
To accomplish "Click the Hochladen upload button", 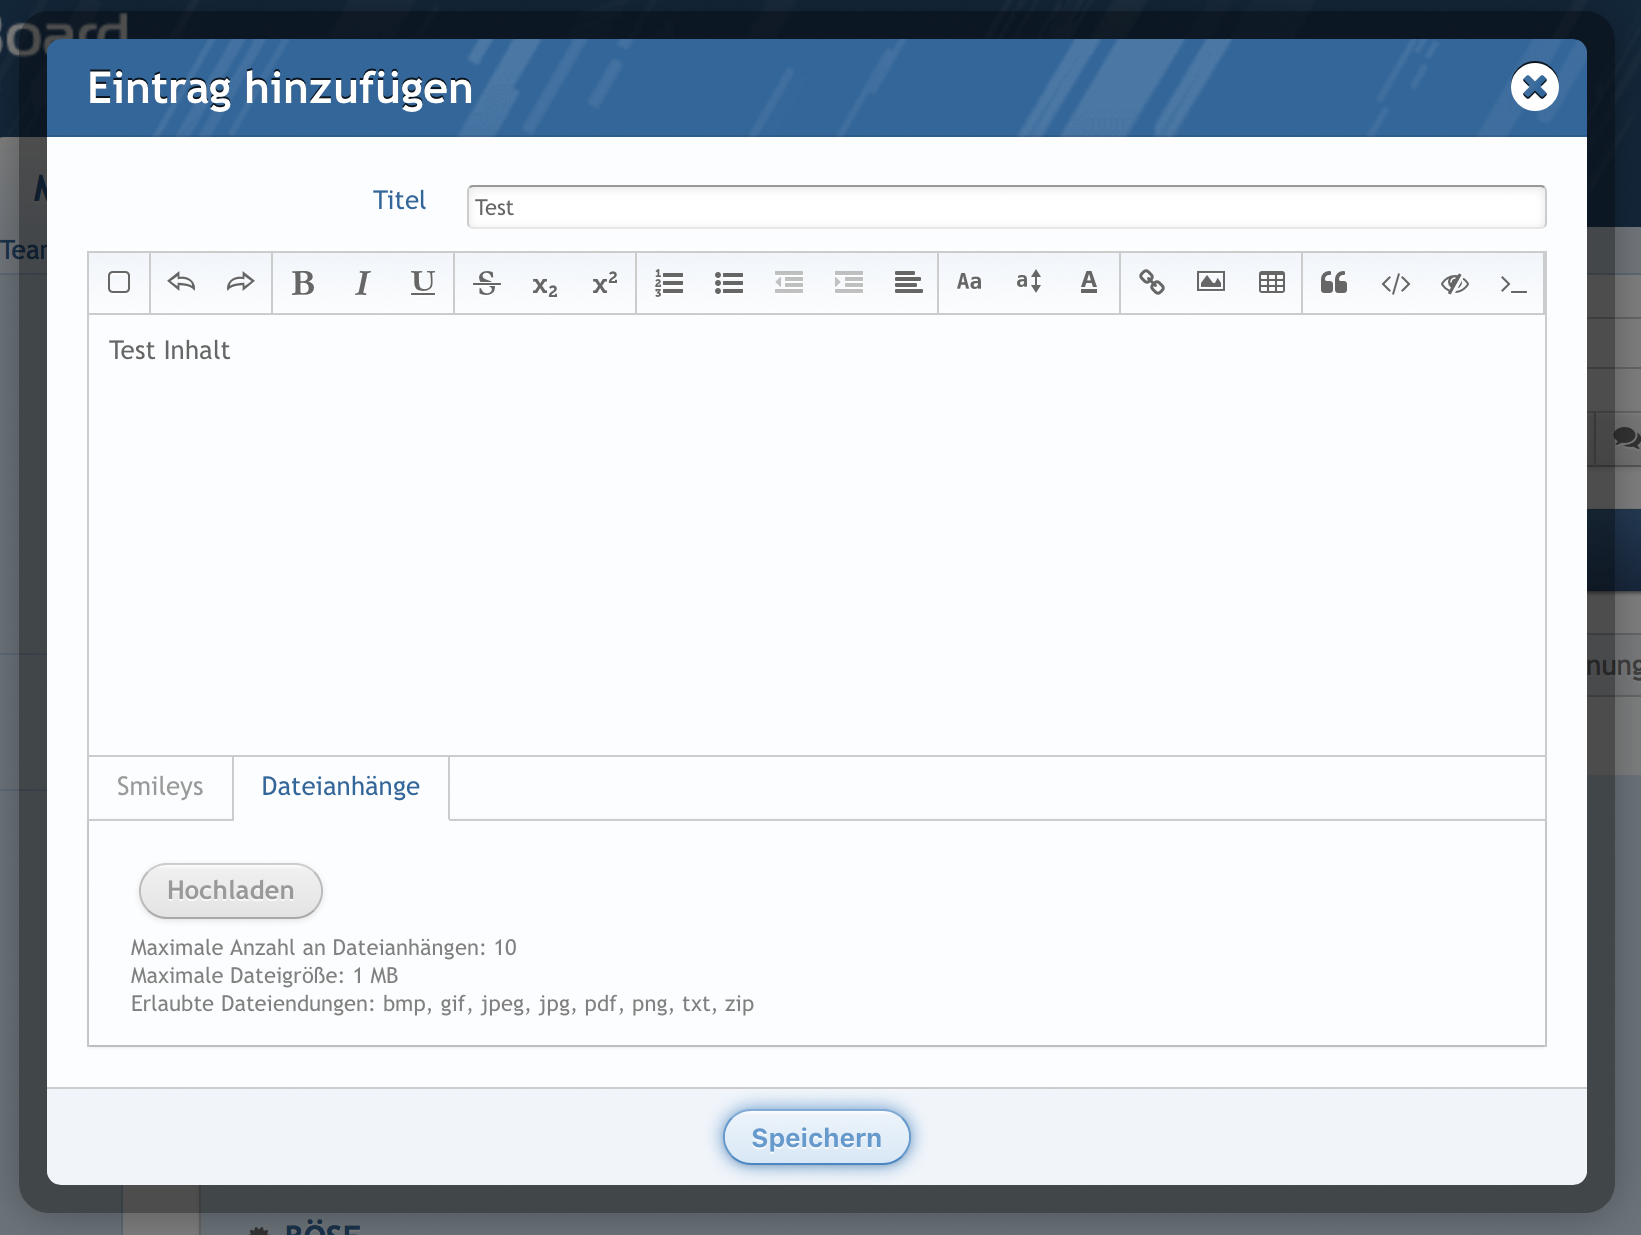I will (x=231, y=890).
